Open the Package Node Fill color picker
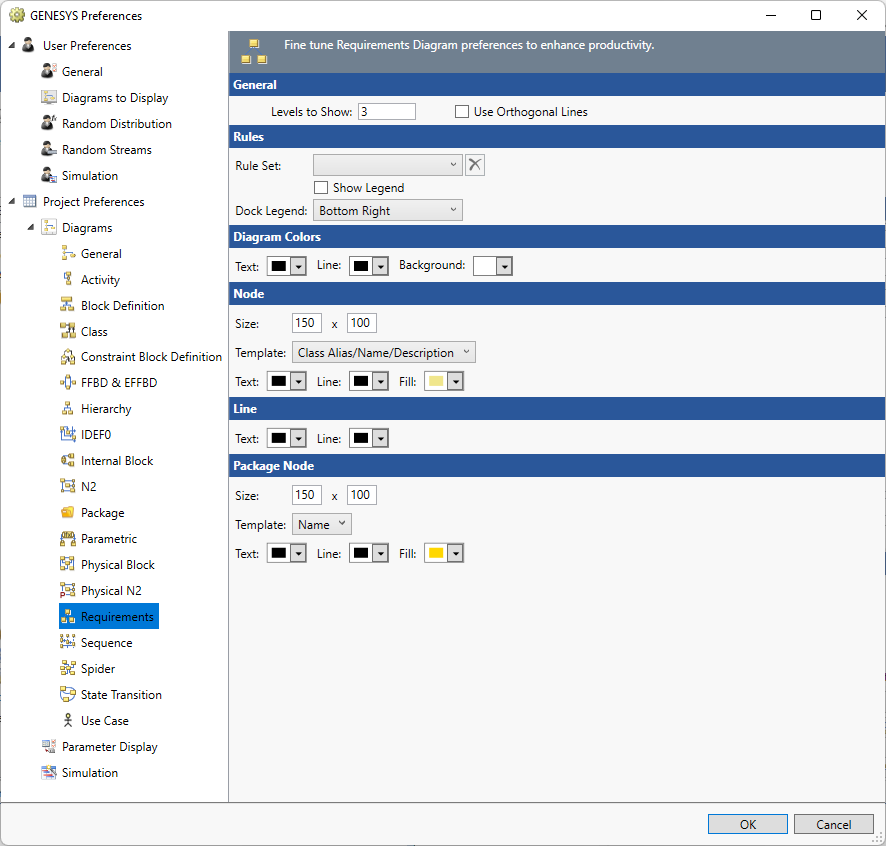 (x=445, y=554)
